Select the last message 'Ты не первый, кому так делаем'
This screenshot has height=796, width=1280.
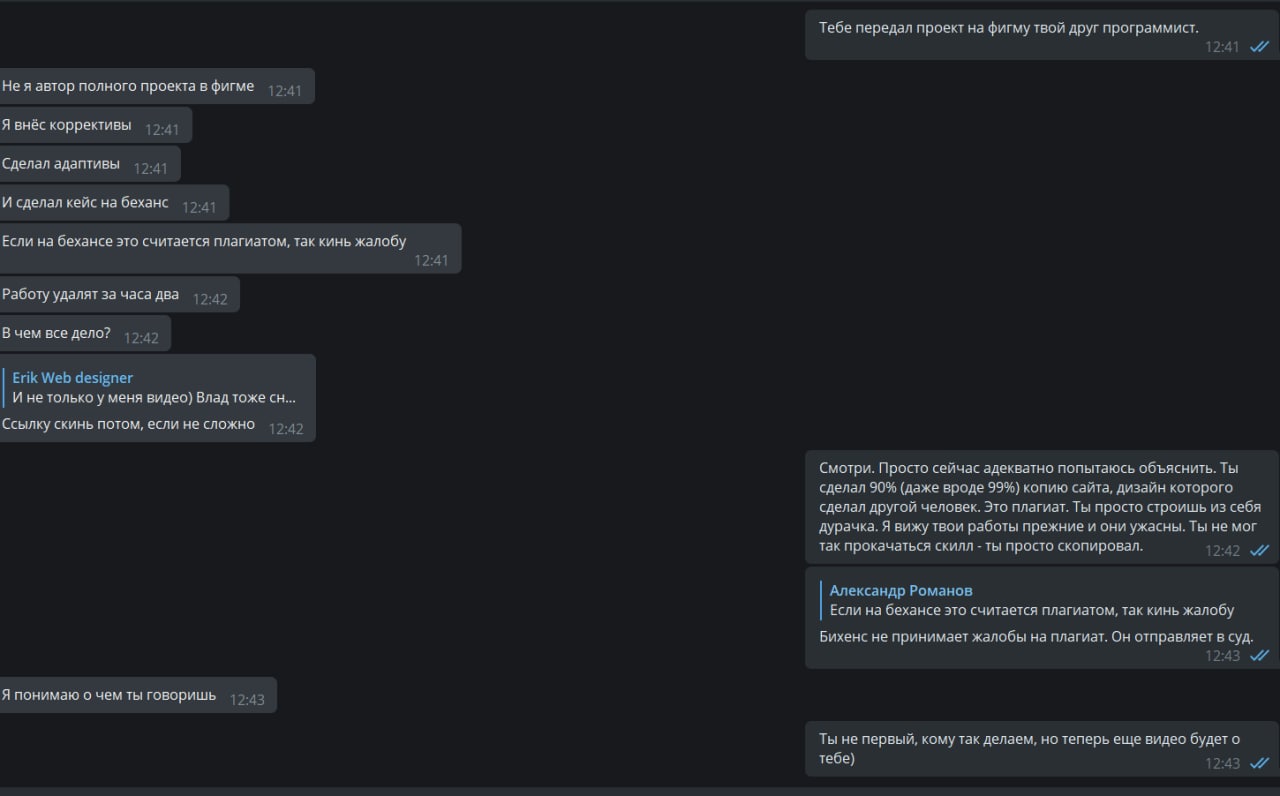tap(1029, 739)
